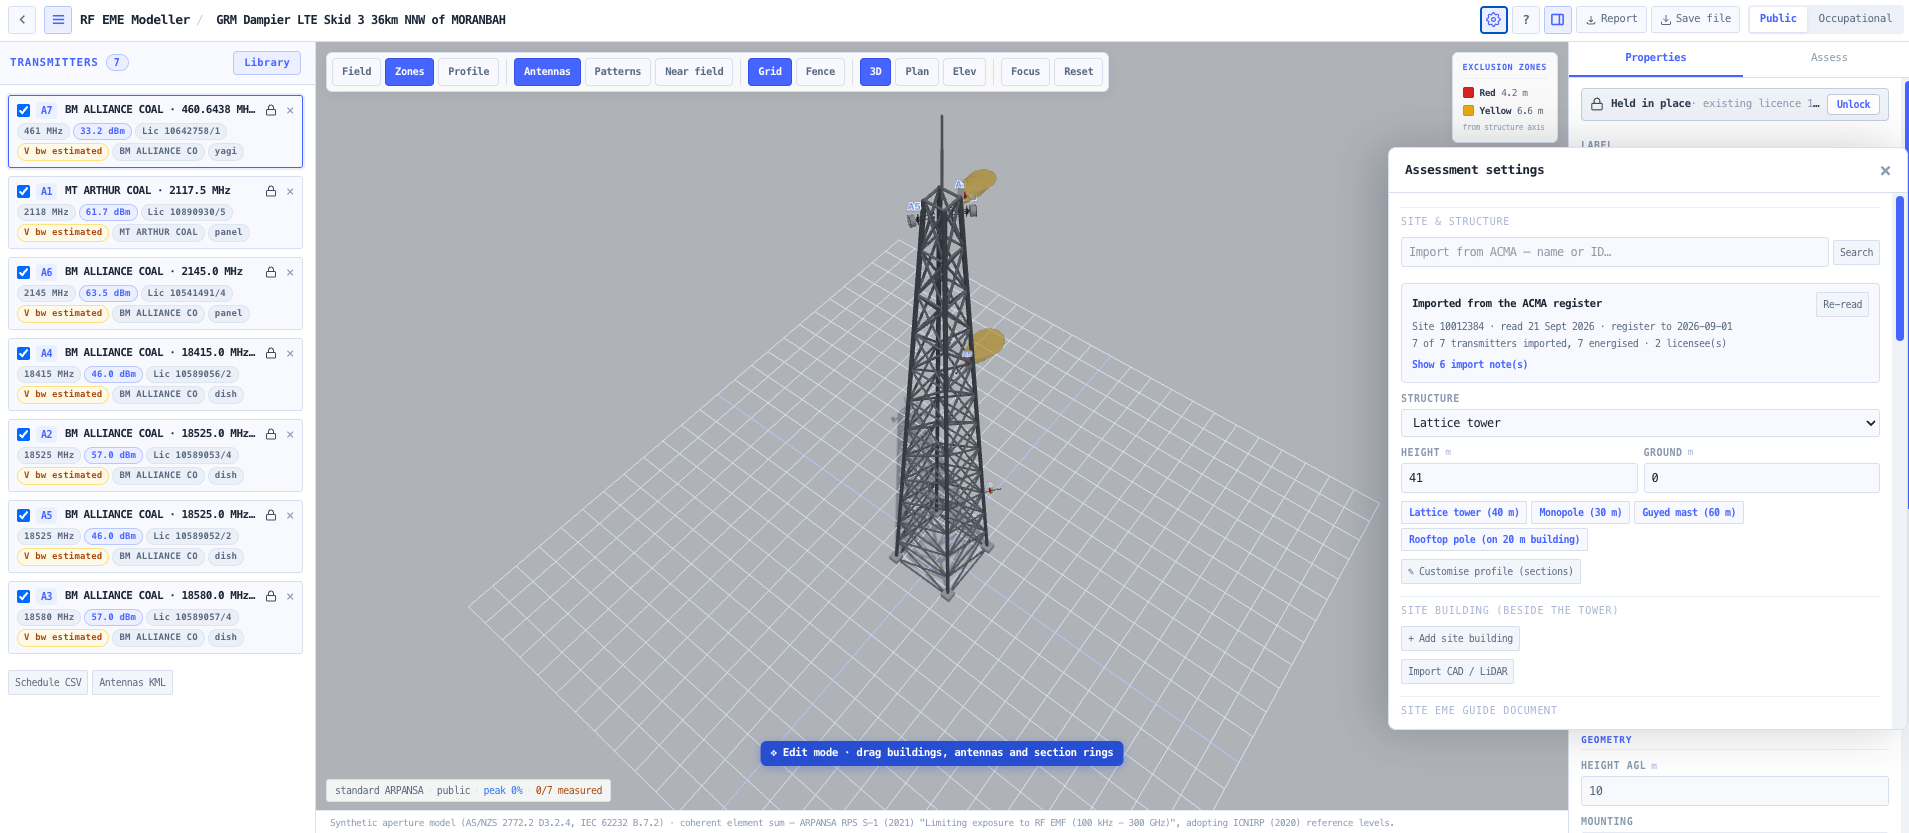The width and height of the screenshot is (1909, 833).
Task: Select Occupational exposure mode
Action: click(x=1855, y=19)
